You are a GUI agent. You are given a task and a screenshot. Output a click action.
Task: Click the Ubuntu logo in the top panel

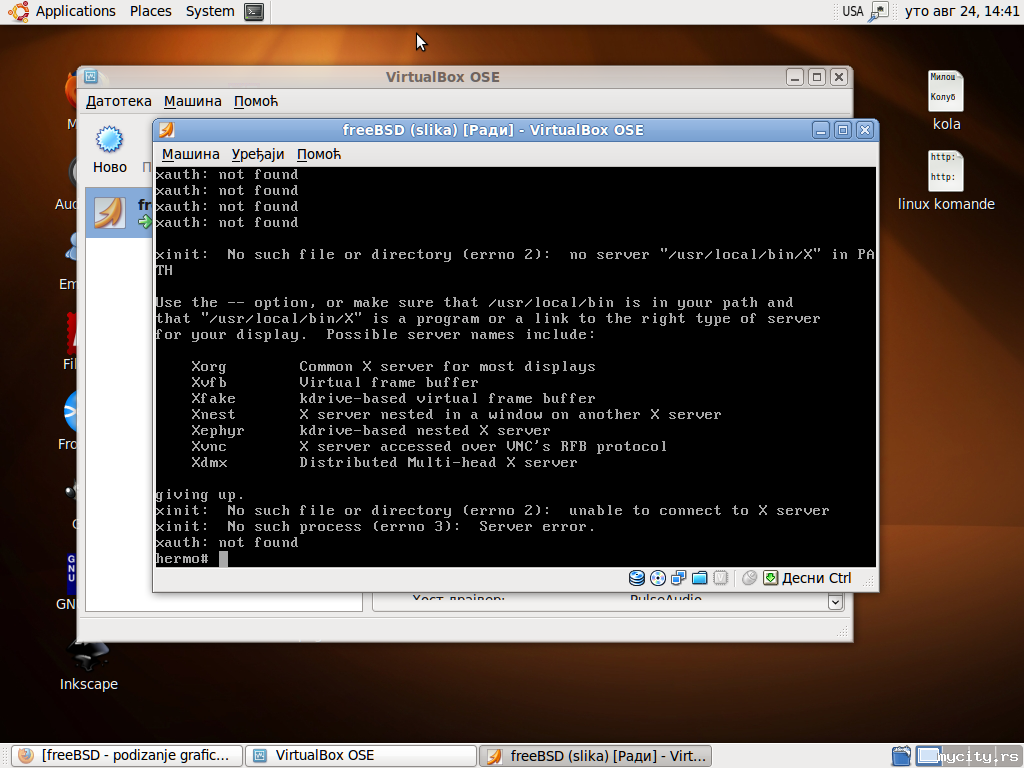point(18,11)
